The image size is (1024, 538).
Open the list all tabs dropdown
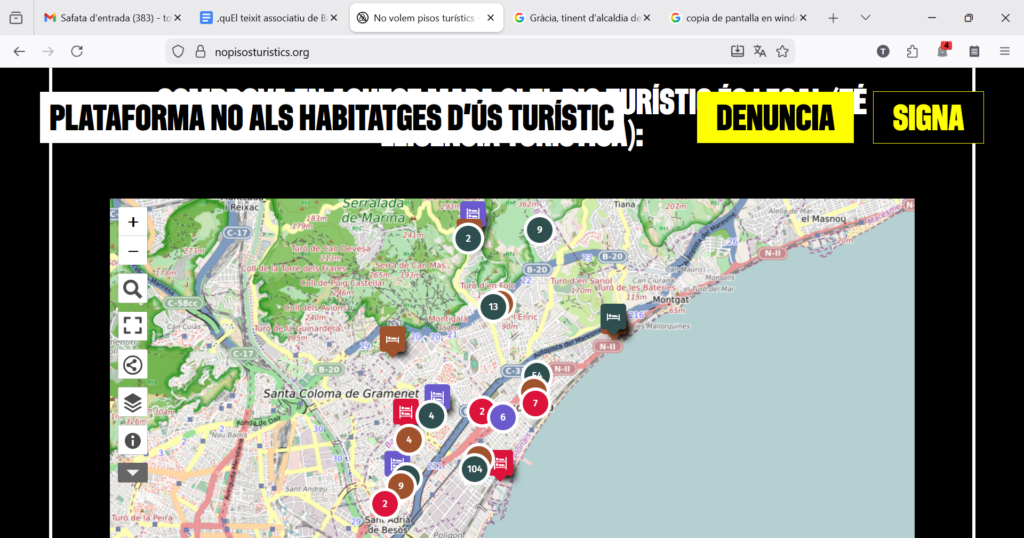pos(866,18)
